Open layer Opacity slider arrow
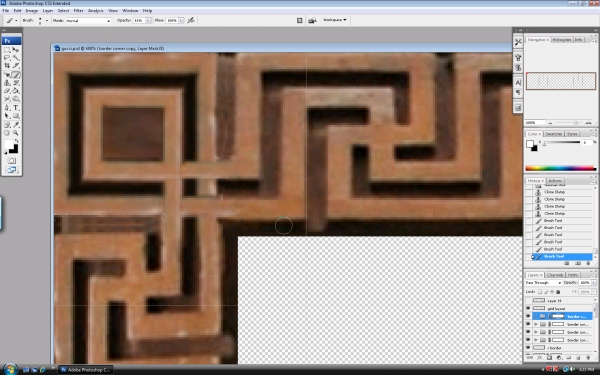This screenshot has width=600, height=375. click(593, 283)
